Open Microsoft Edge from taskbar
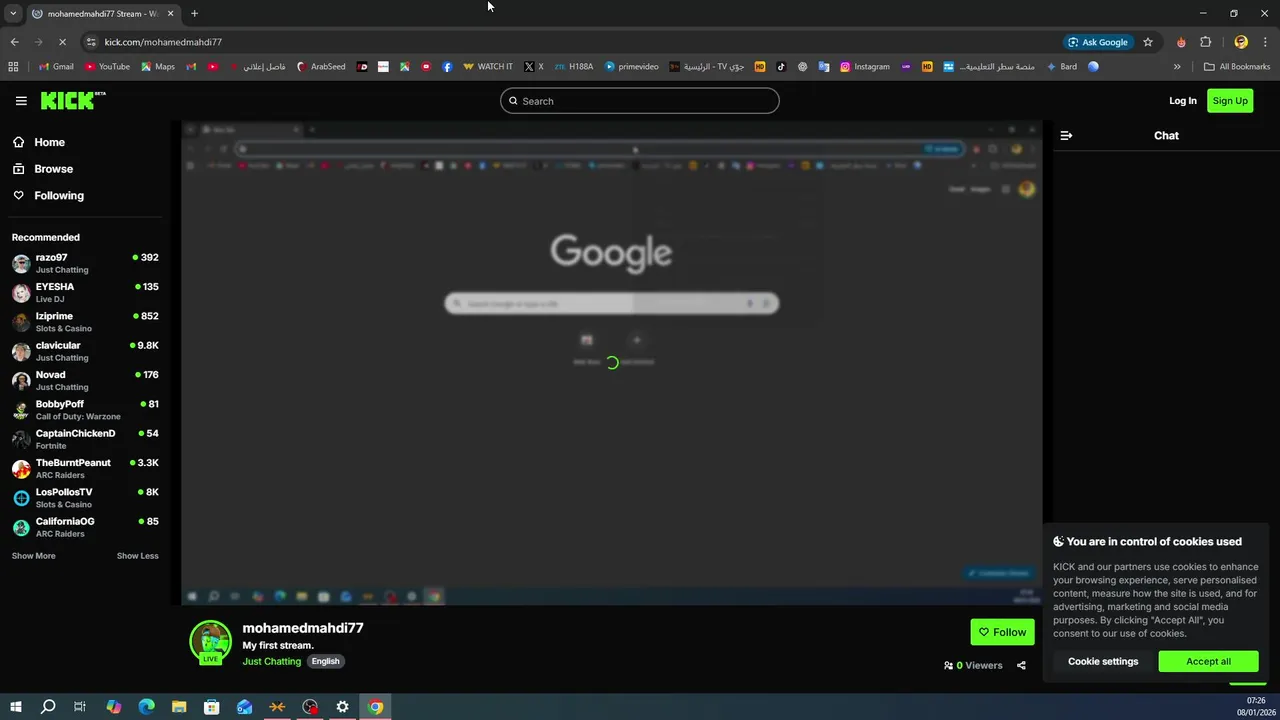1280x720 pixels. click(x=146, y=707)
